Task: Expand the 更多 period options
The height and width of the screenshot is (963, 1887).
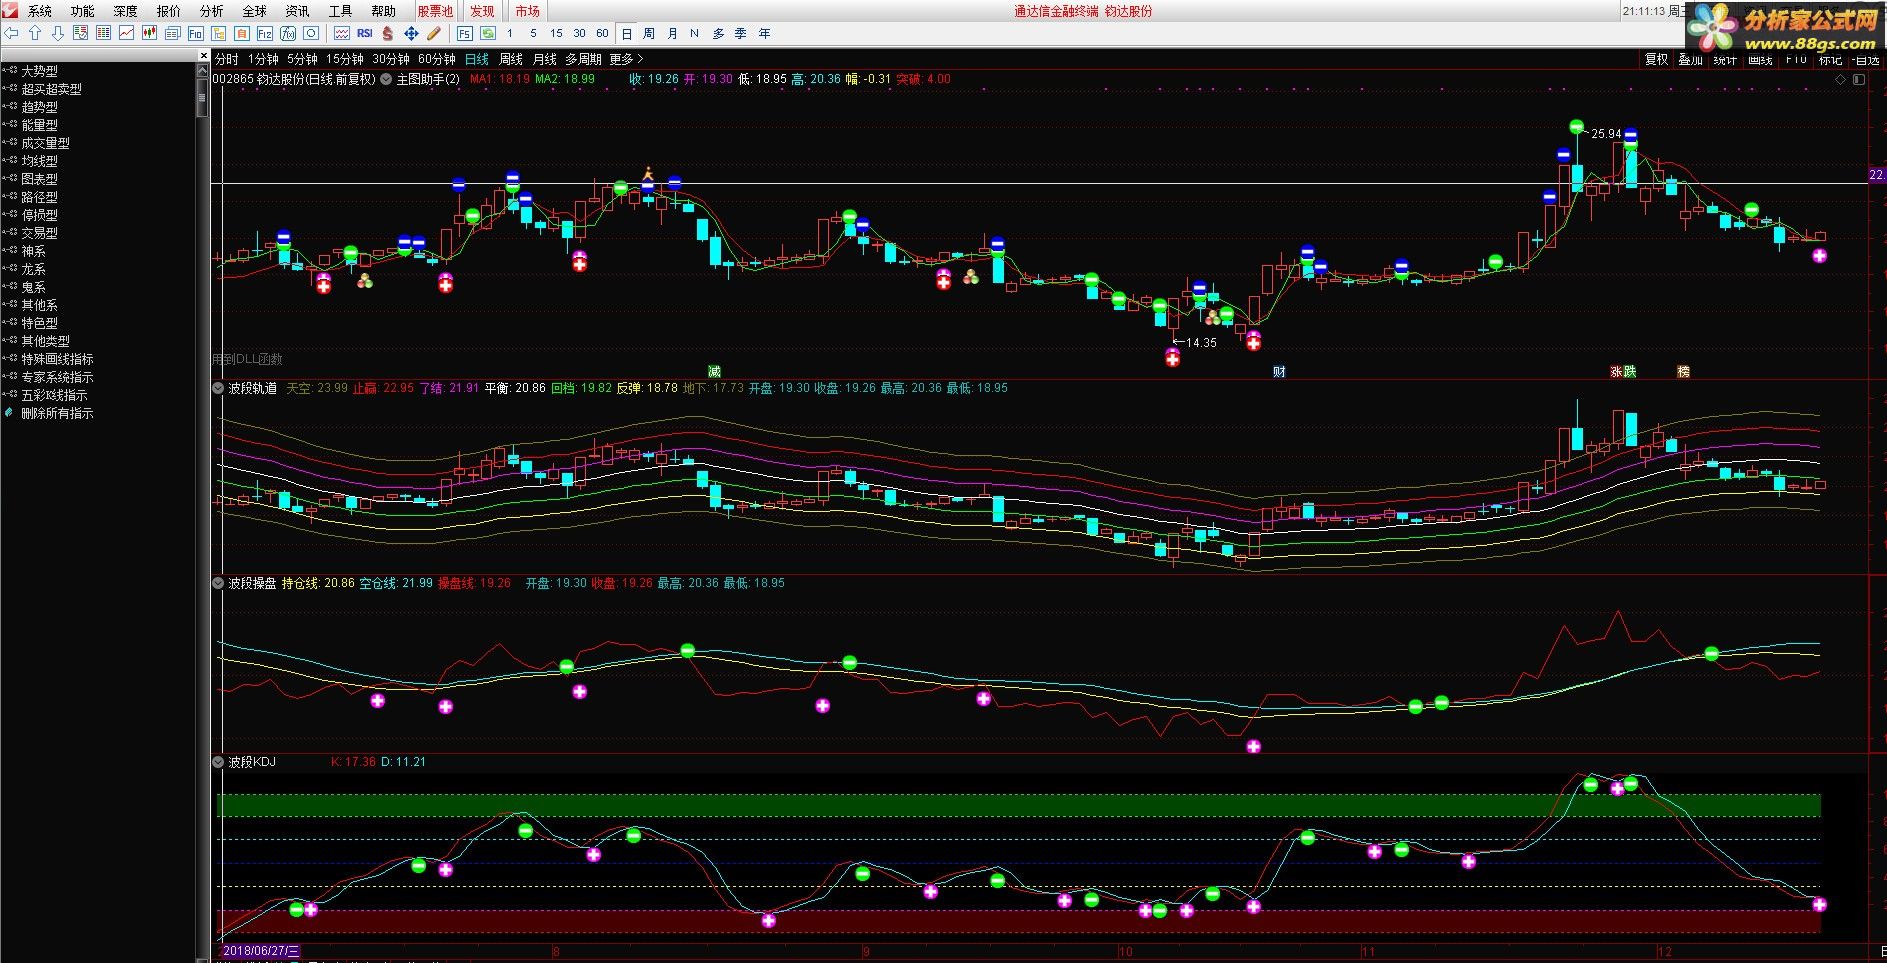Action: (x=626, y=59)
